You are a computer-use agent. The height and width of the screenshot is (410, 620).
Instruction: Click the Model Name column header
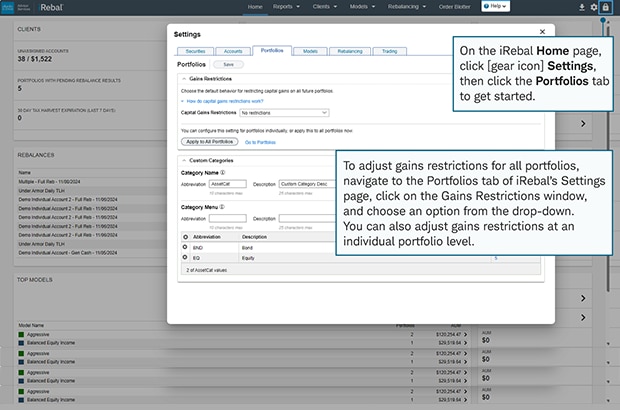point(31,325)
